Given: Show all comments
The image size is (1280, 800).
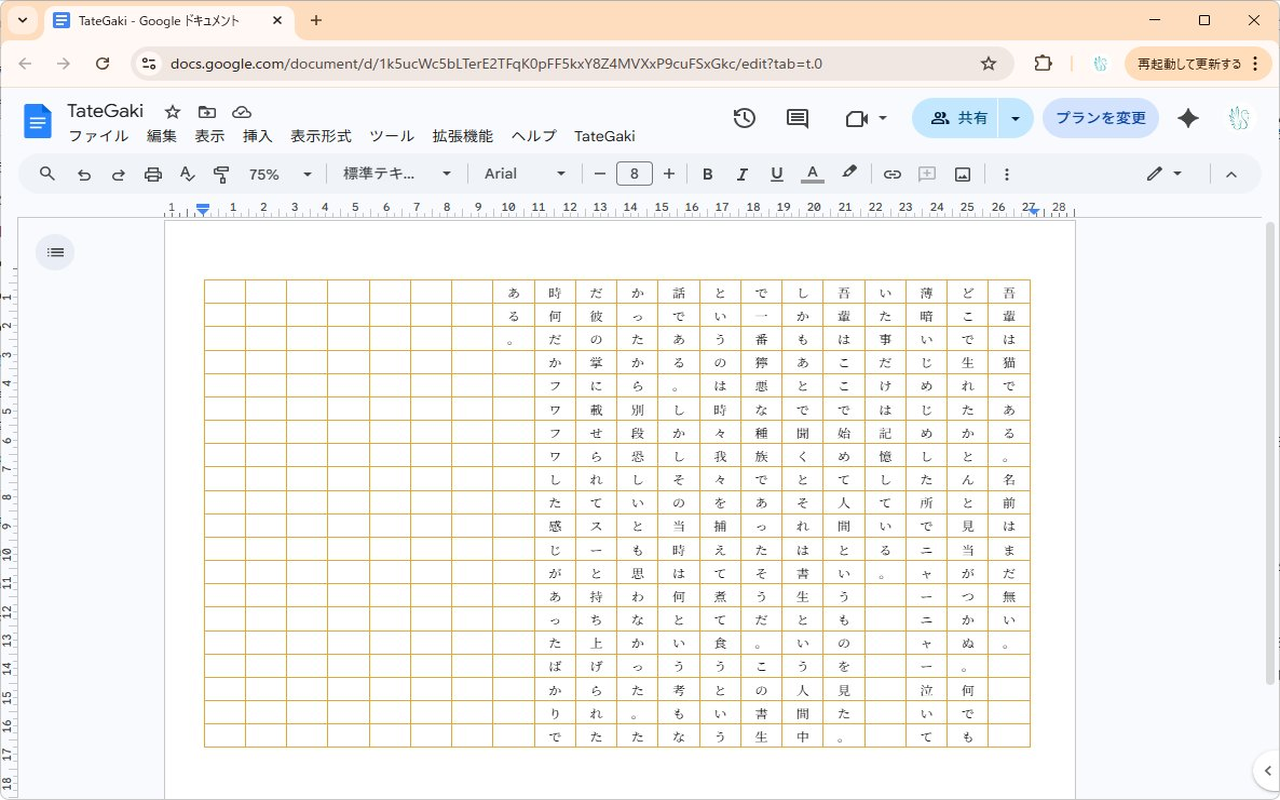Looking at the screenshot, I should 797,118.
